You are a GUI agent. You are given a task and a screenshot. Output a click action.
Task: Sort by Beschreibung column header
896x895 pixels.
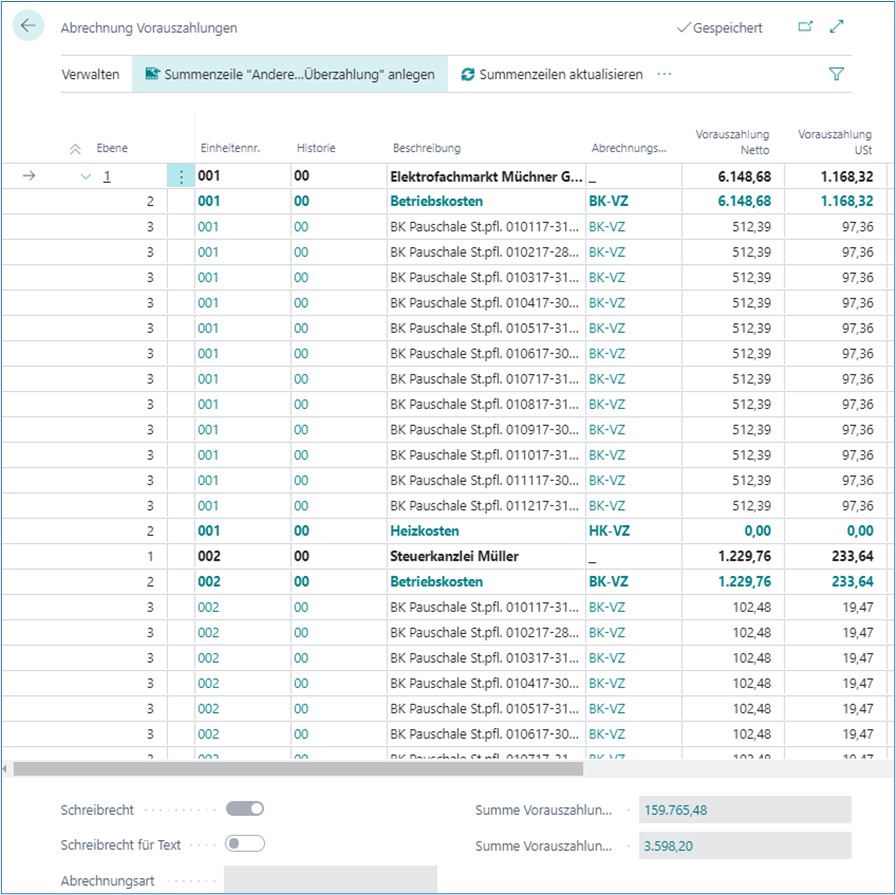[427, 148]
